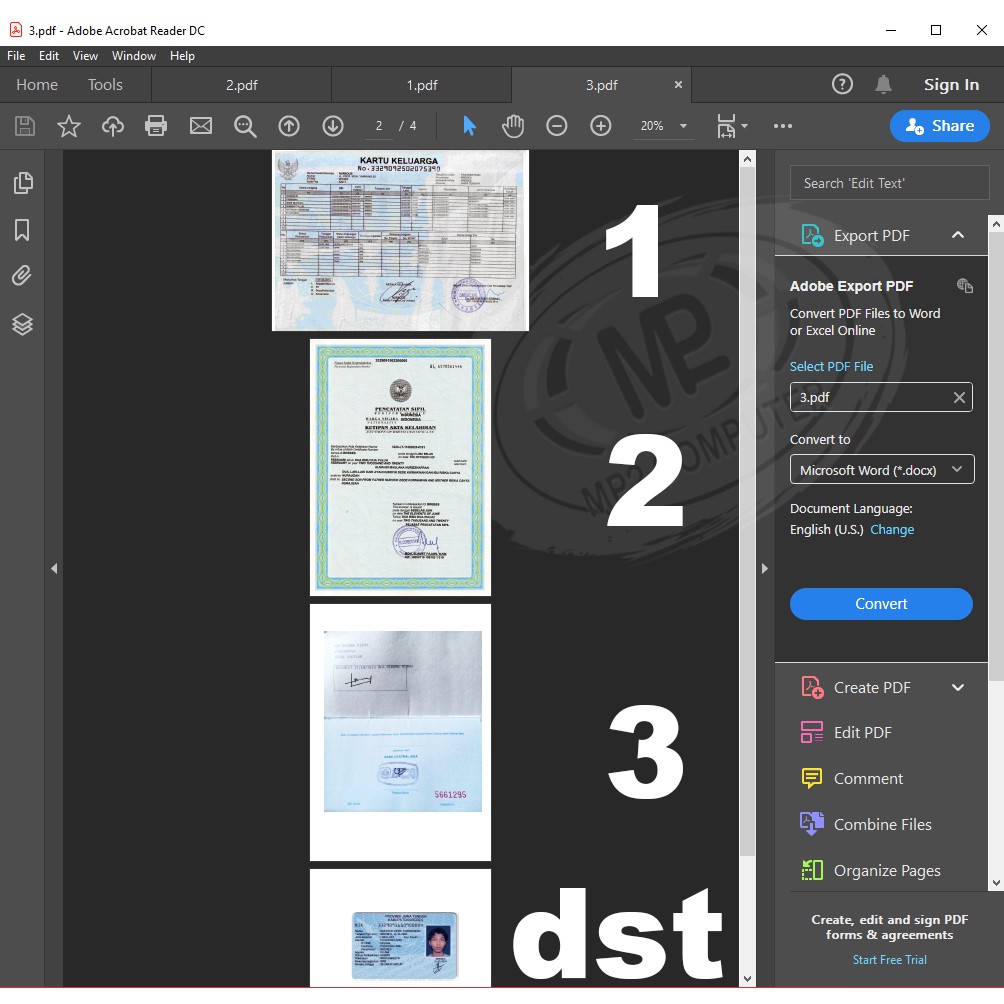Click the Start Free Trial link
The width and height of the screenshot is (1004, 1004).
(889, 960)
